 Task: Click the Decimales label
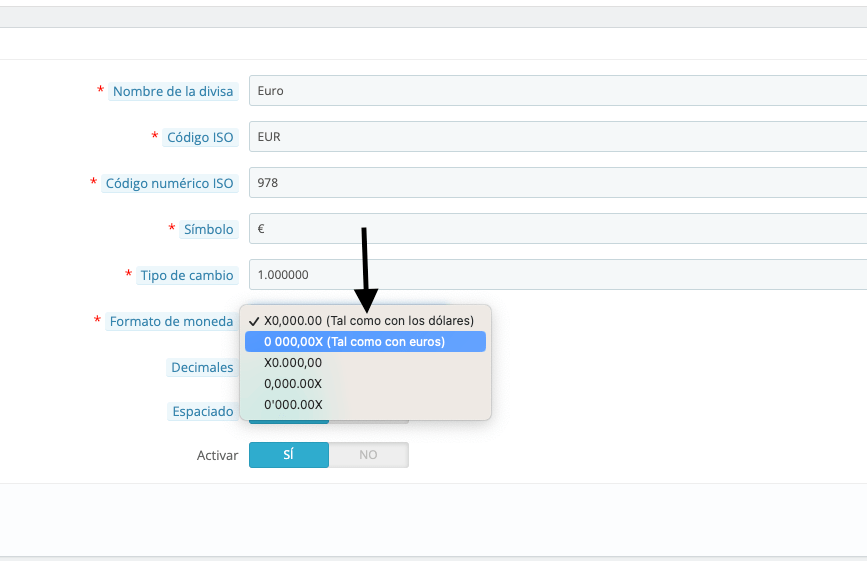tap(202, 368)
